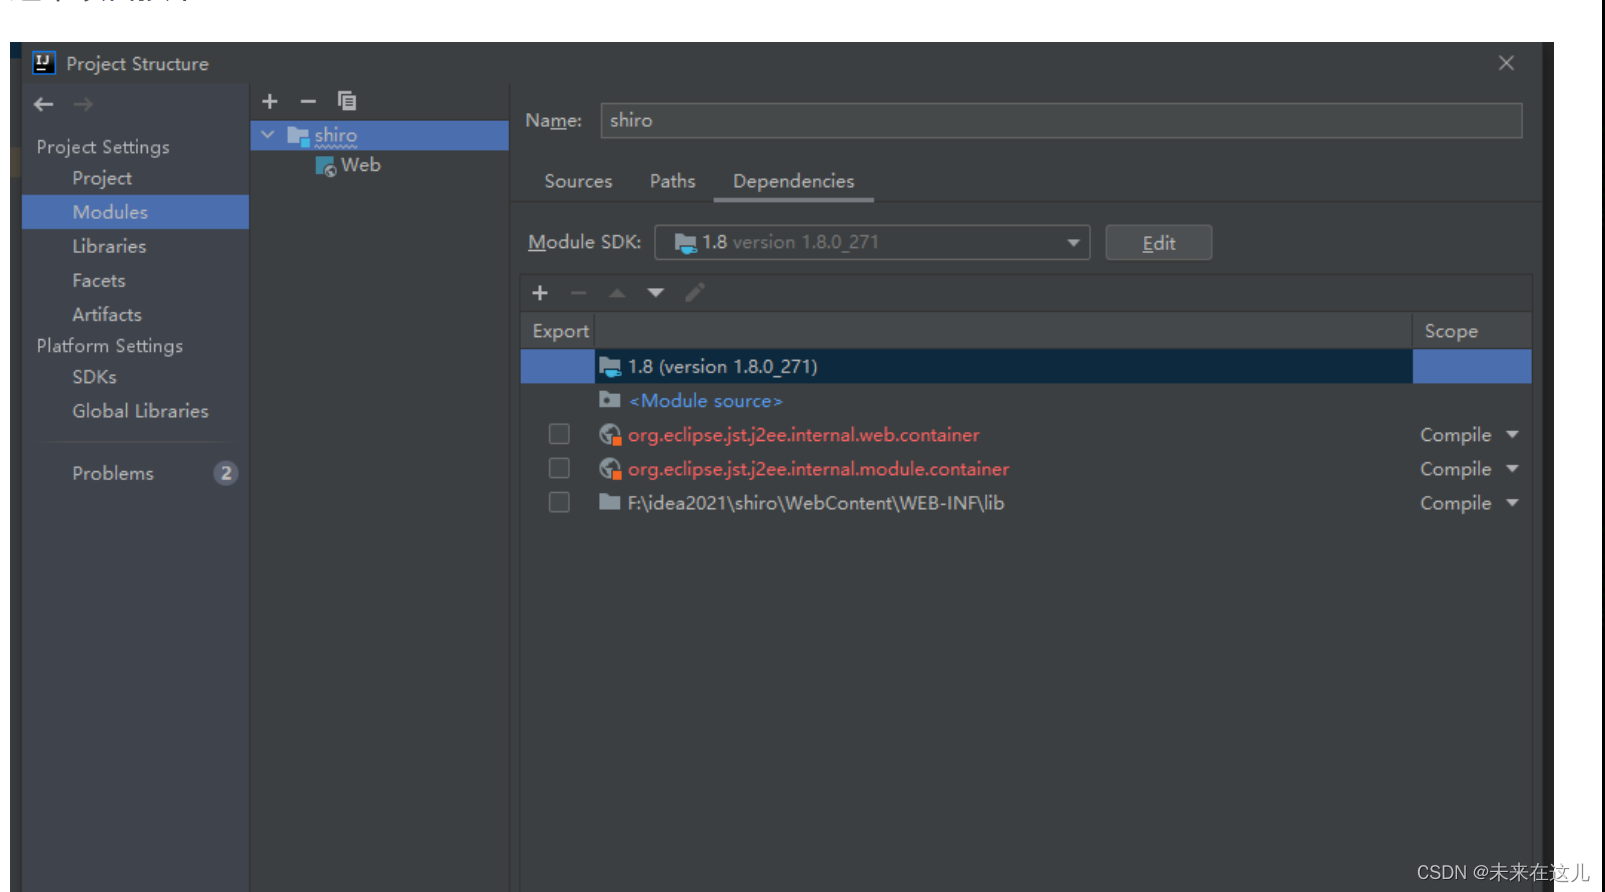Copy the selected module icon
This screenshot has height=892, width=1605.
[x=347, y=101]
